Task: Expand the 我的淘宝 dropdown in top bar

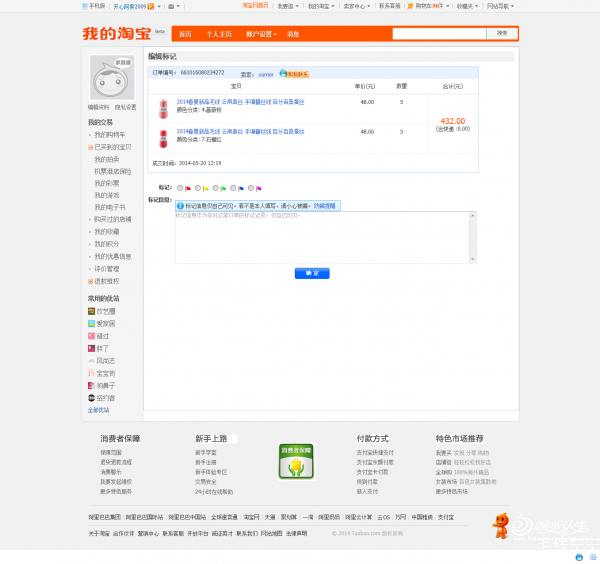Action: tap(333, 6)
